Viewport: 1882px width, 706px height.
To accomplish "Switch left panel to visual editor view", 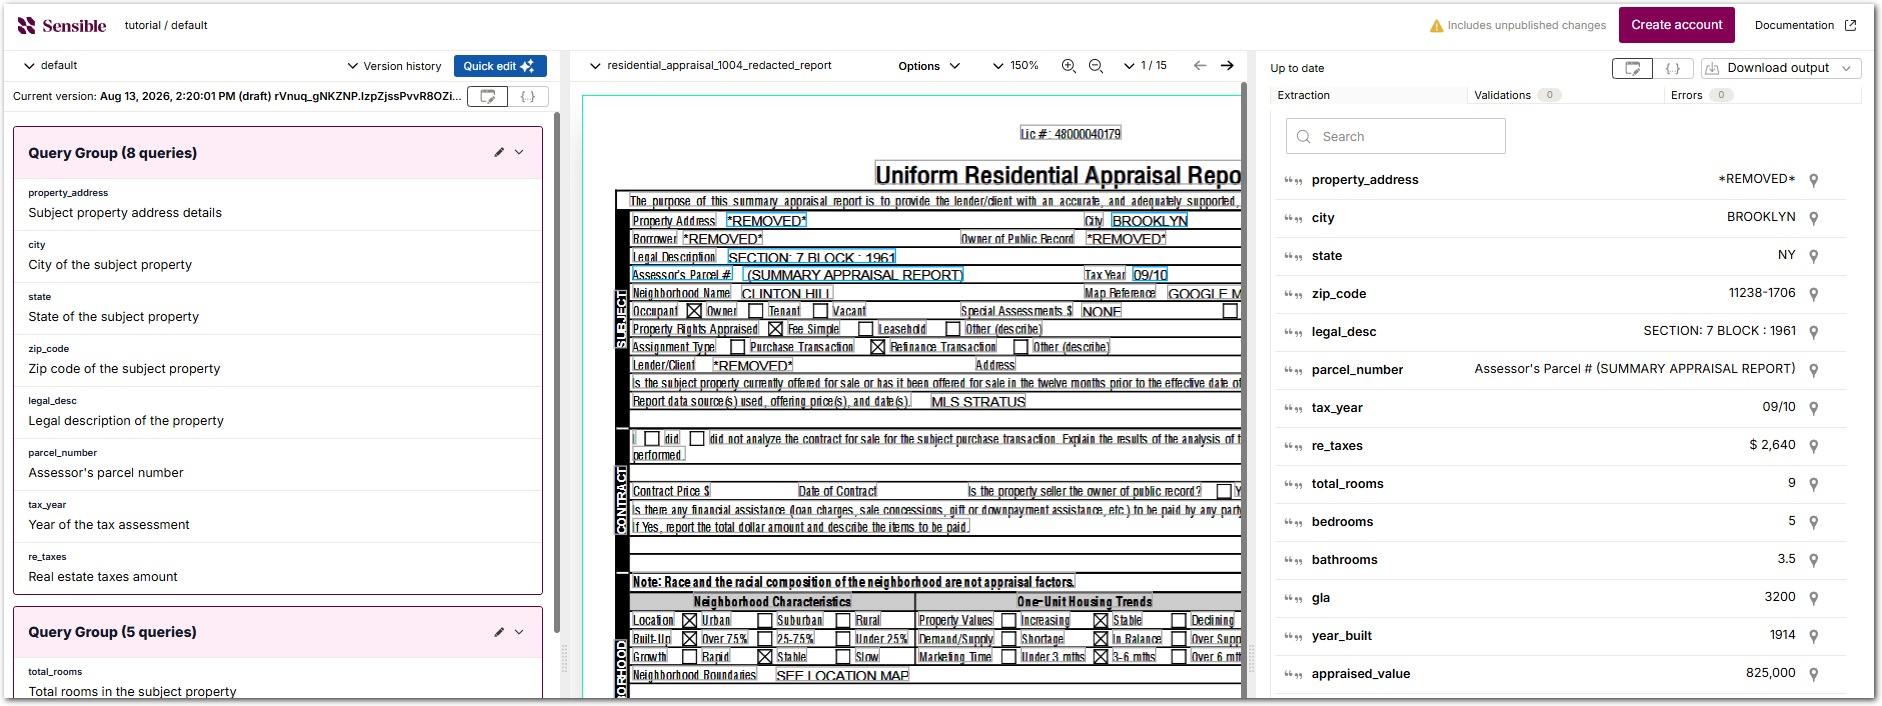I will coord(488,96).
